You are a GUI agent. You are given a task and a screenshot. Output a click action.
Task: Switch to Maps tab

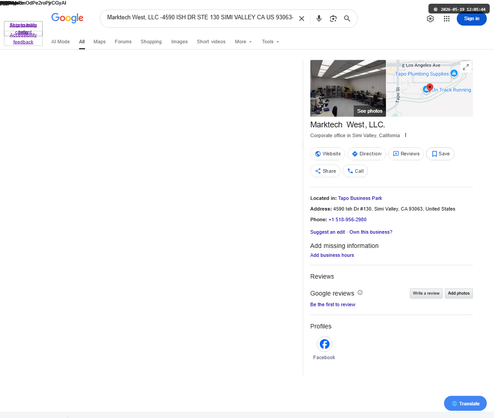click(x=99, y=42)
